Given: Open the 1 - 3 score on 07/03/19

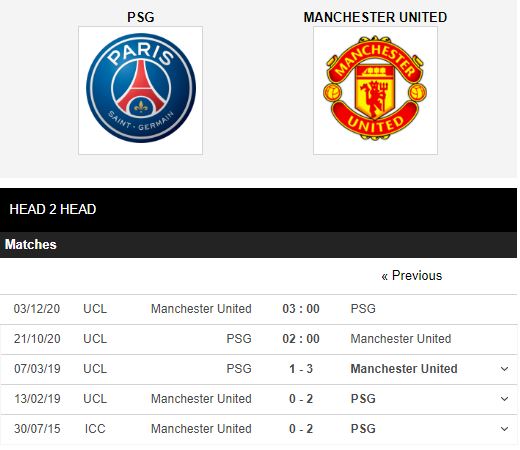Looking at the screenshot, I should click(301, 369).
